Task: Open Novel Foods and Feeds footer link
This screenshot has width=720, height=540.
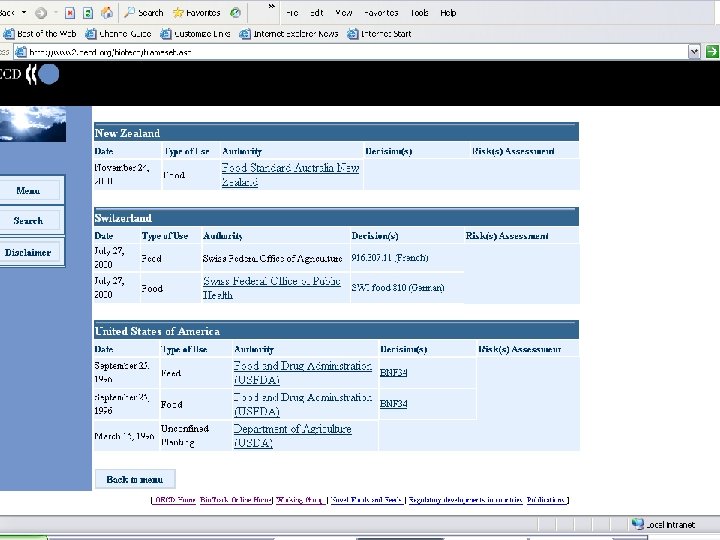Action: pyautogui.click(x=366, y=500)
